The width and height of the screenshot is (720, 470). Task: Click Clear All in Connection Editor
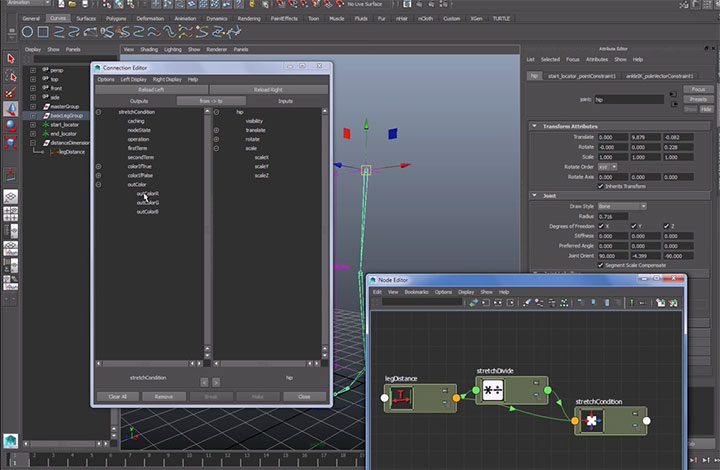(118, 397)
